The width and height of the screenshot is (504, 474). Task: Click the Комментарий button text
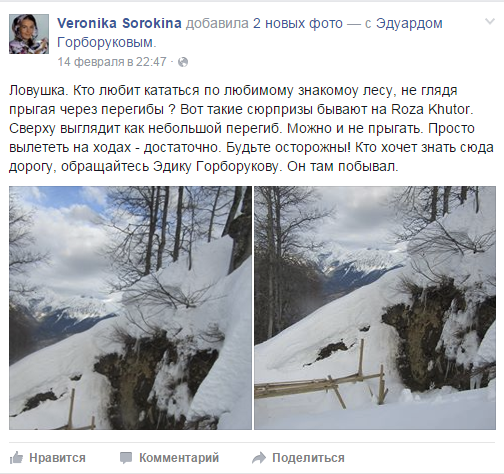pos(179,458)
